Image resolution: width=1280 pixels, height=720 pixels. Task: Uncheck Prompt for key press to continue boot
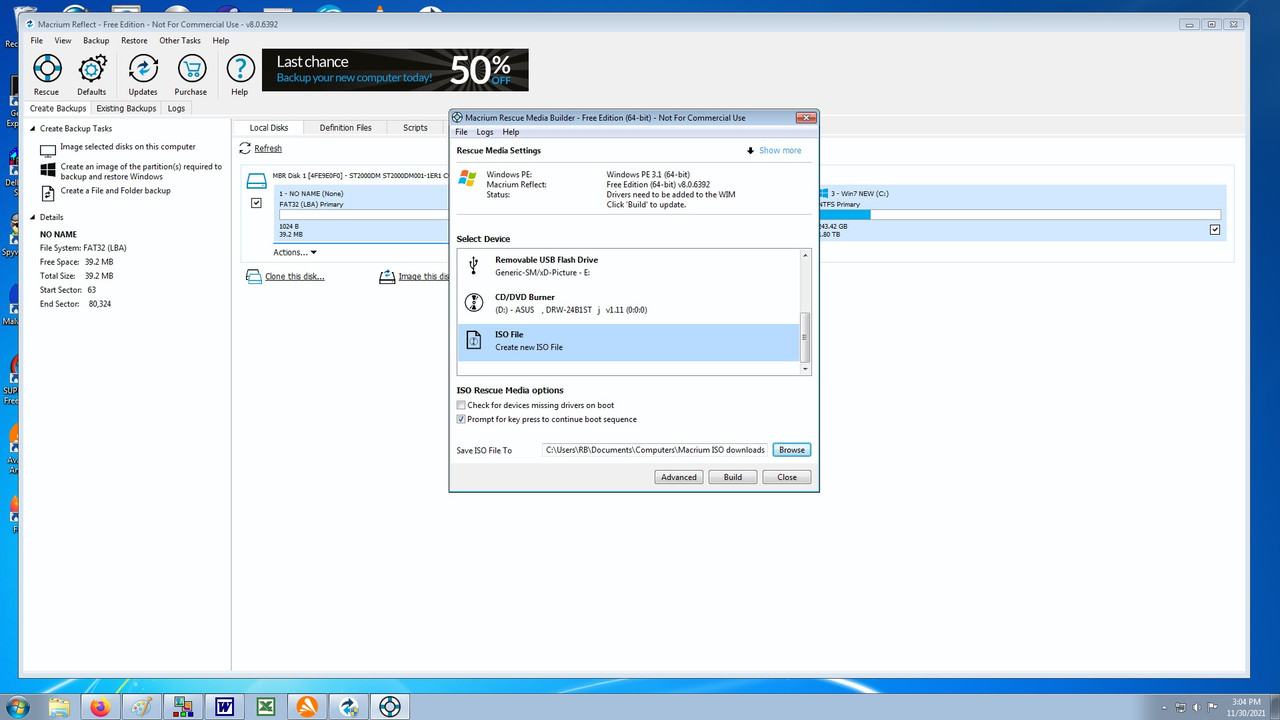[461, 419]
